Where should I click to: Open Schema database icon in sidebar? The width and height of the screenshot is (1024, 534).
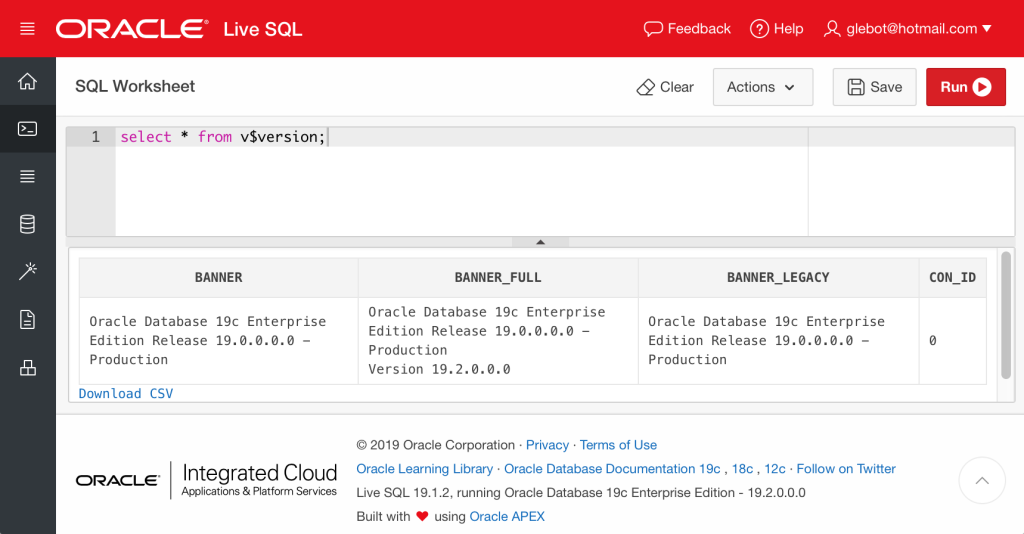(27, 224)
